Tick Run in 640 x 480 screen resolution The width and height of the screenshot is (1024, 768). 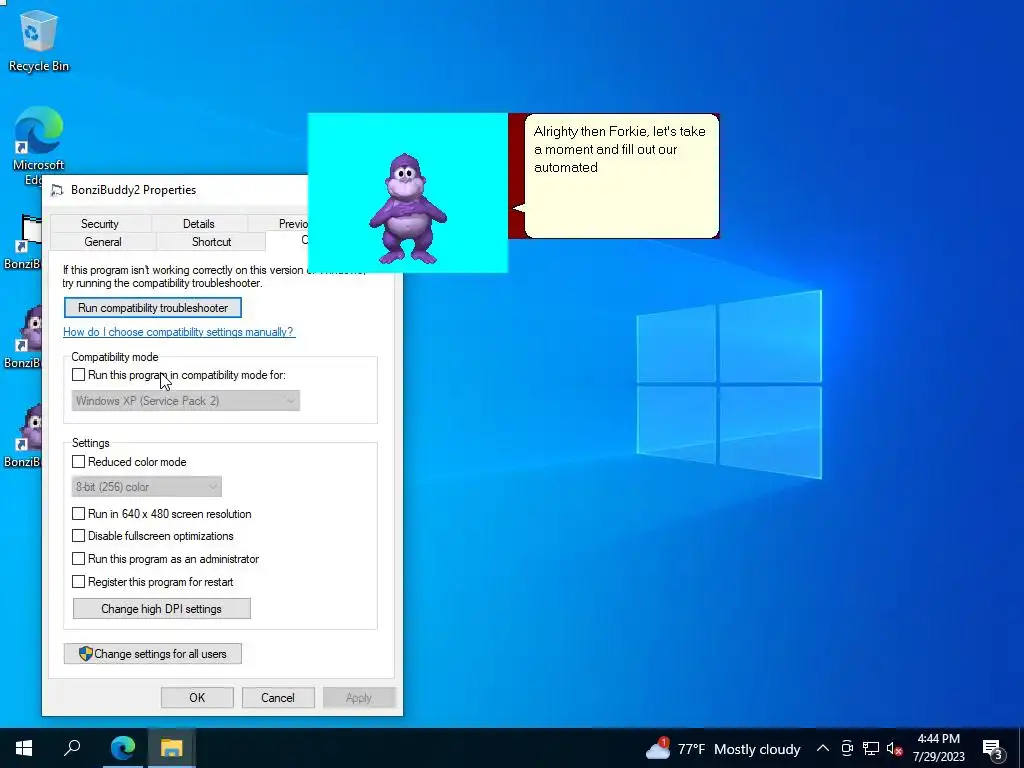[78, 514]
